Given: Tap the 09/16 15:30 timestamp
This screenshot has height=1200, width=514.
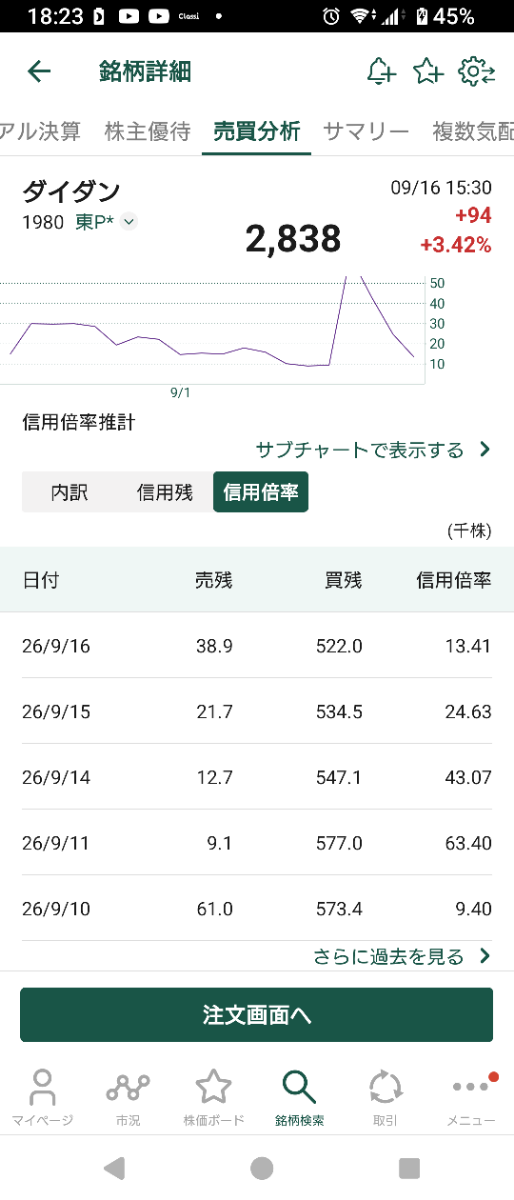Looking at the screenshot, I should (441, 187).
